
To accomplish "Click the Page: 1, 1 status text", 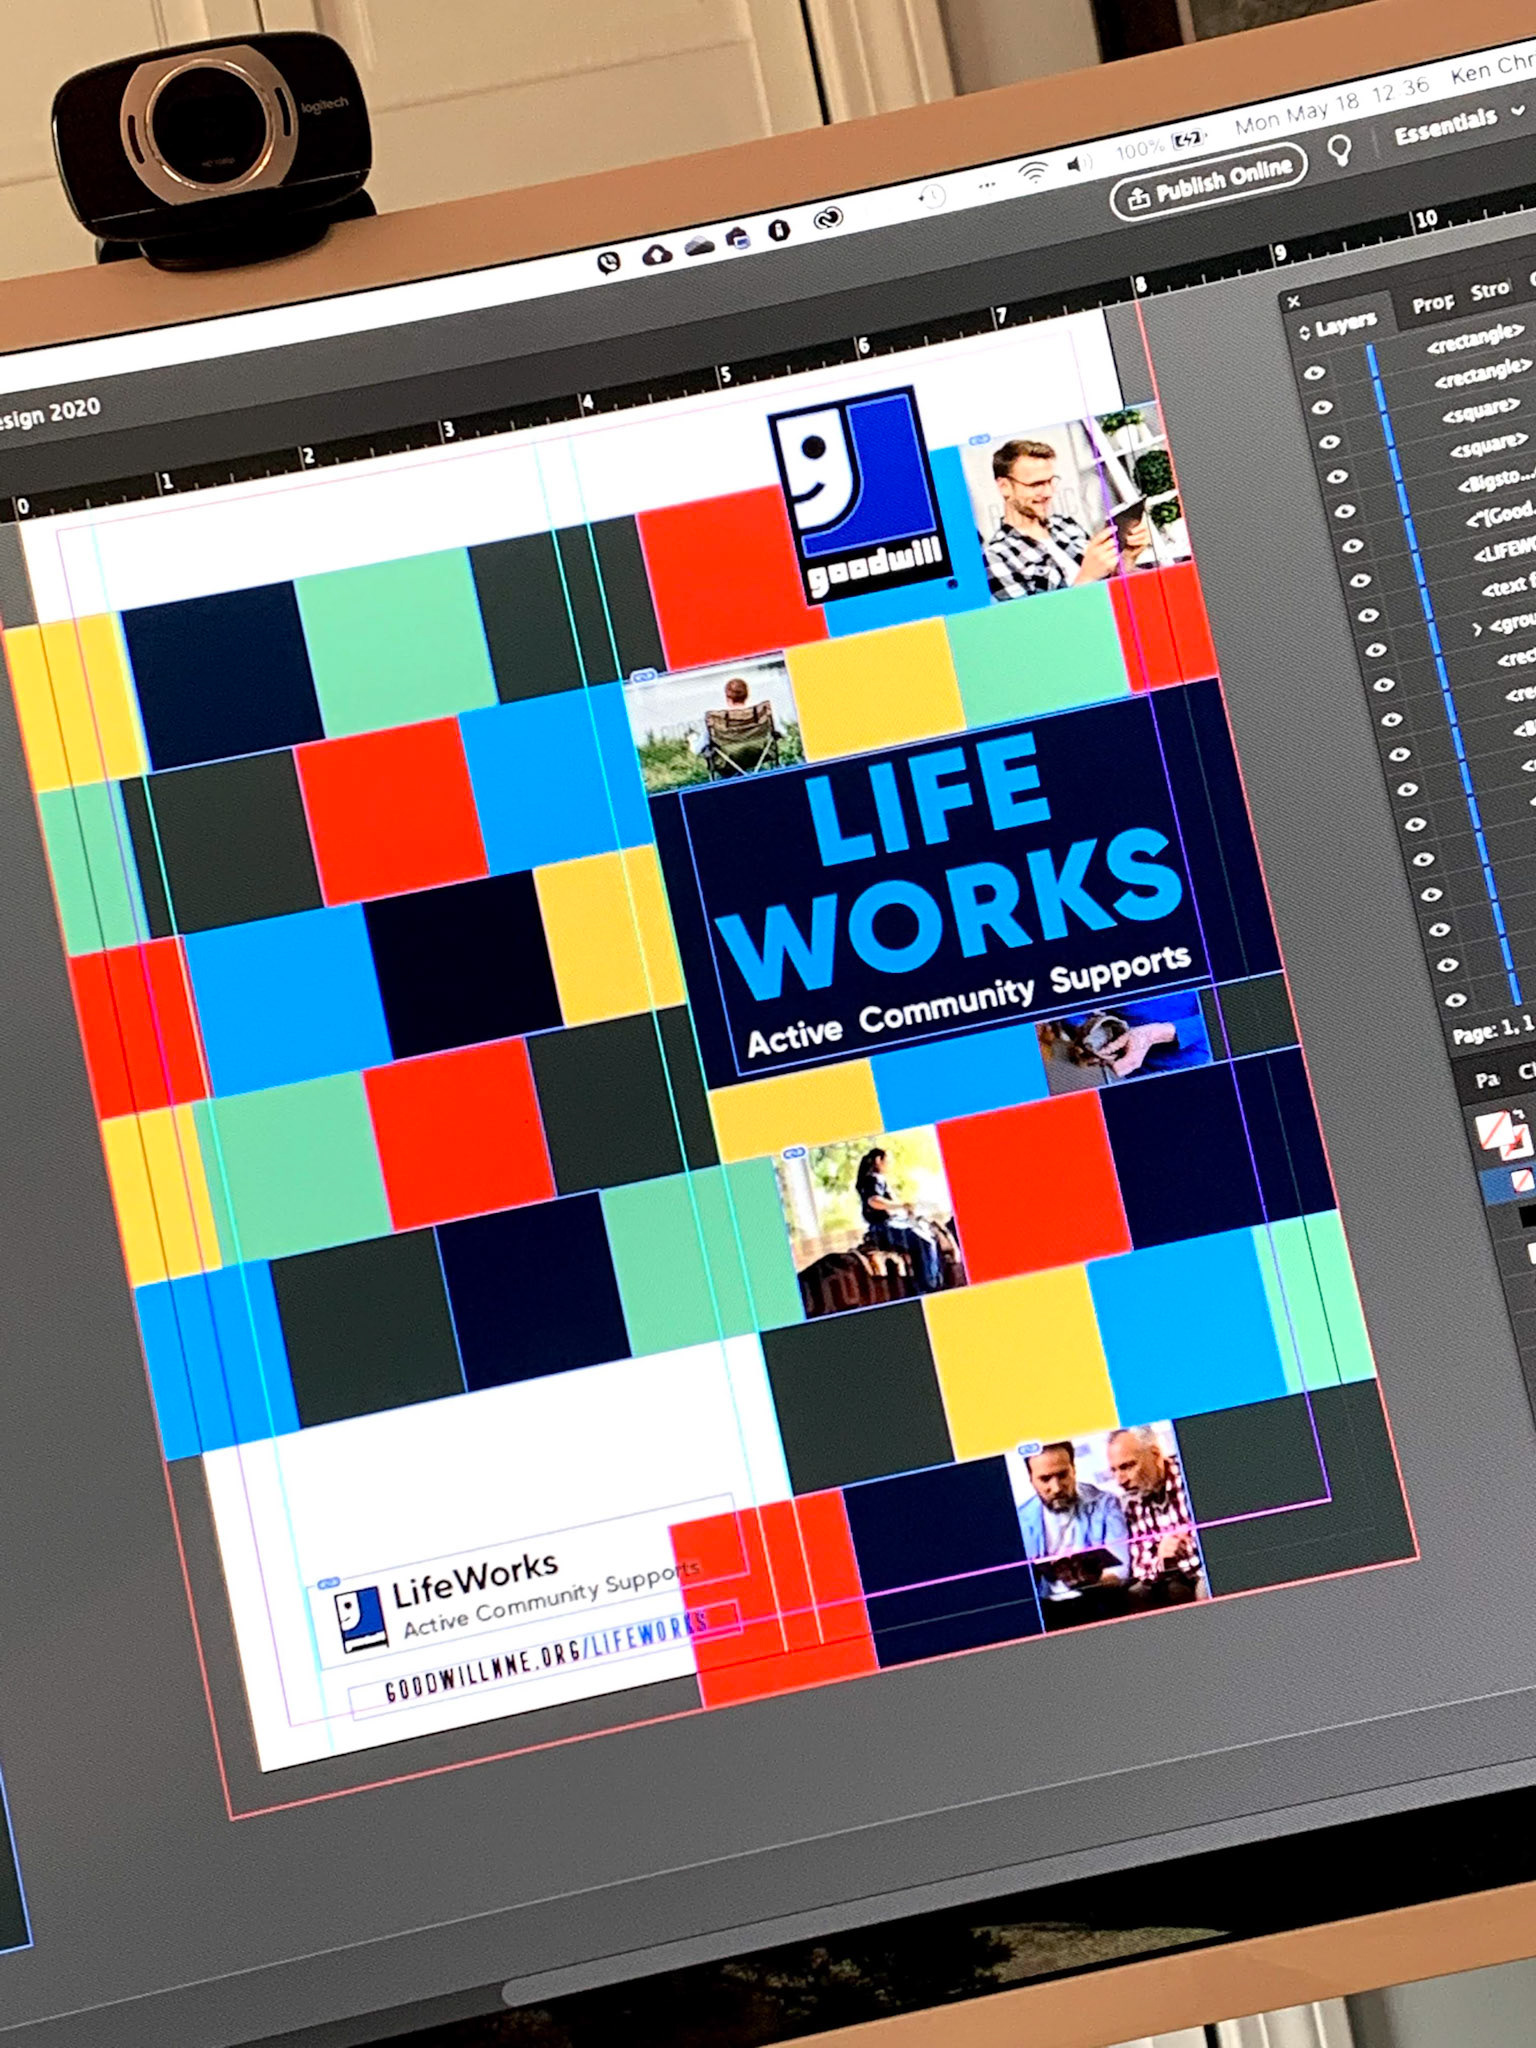I will pyautogui.click(x=1494, y=1029).
